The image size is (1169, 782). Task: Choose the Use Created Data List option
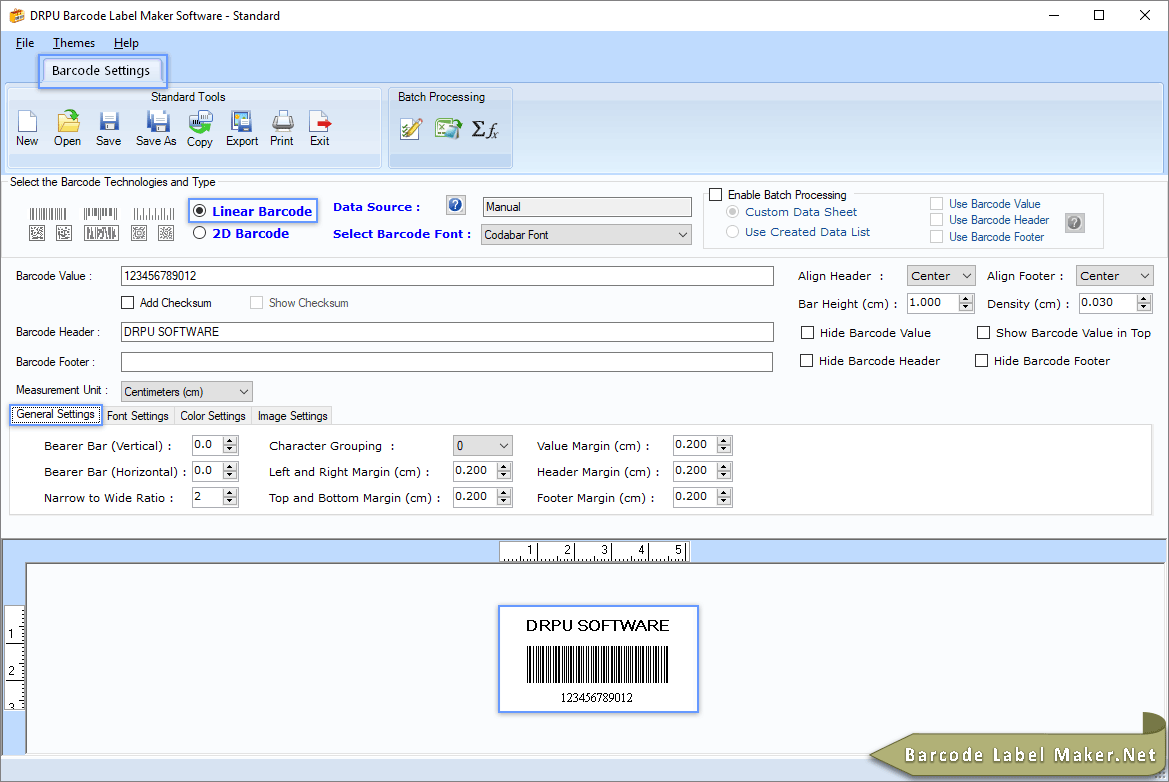click(733, 232)
